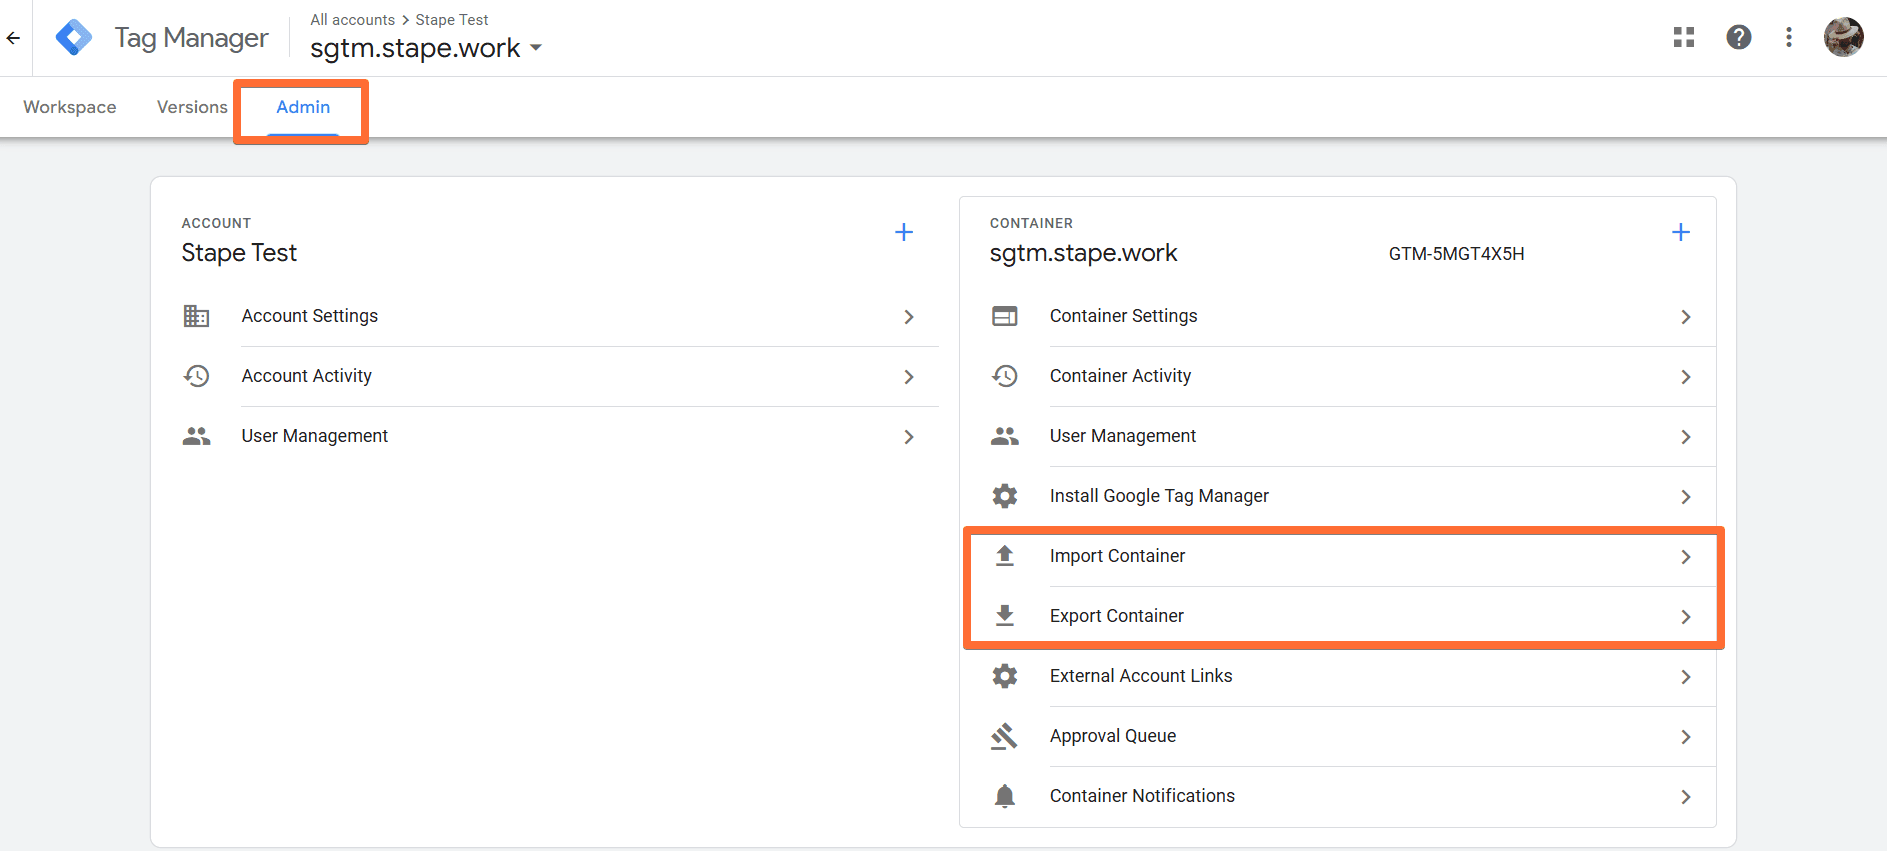The image size is (1887, 851).
Task: Click the Account Activity history icon
Action: (x=197, y=376)
